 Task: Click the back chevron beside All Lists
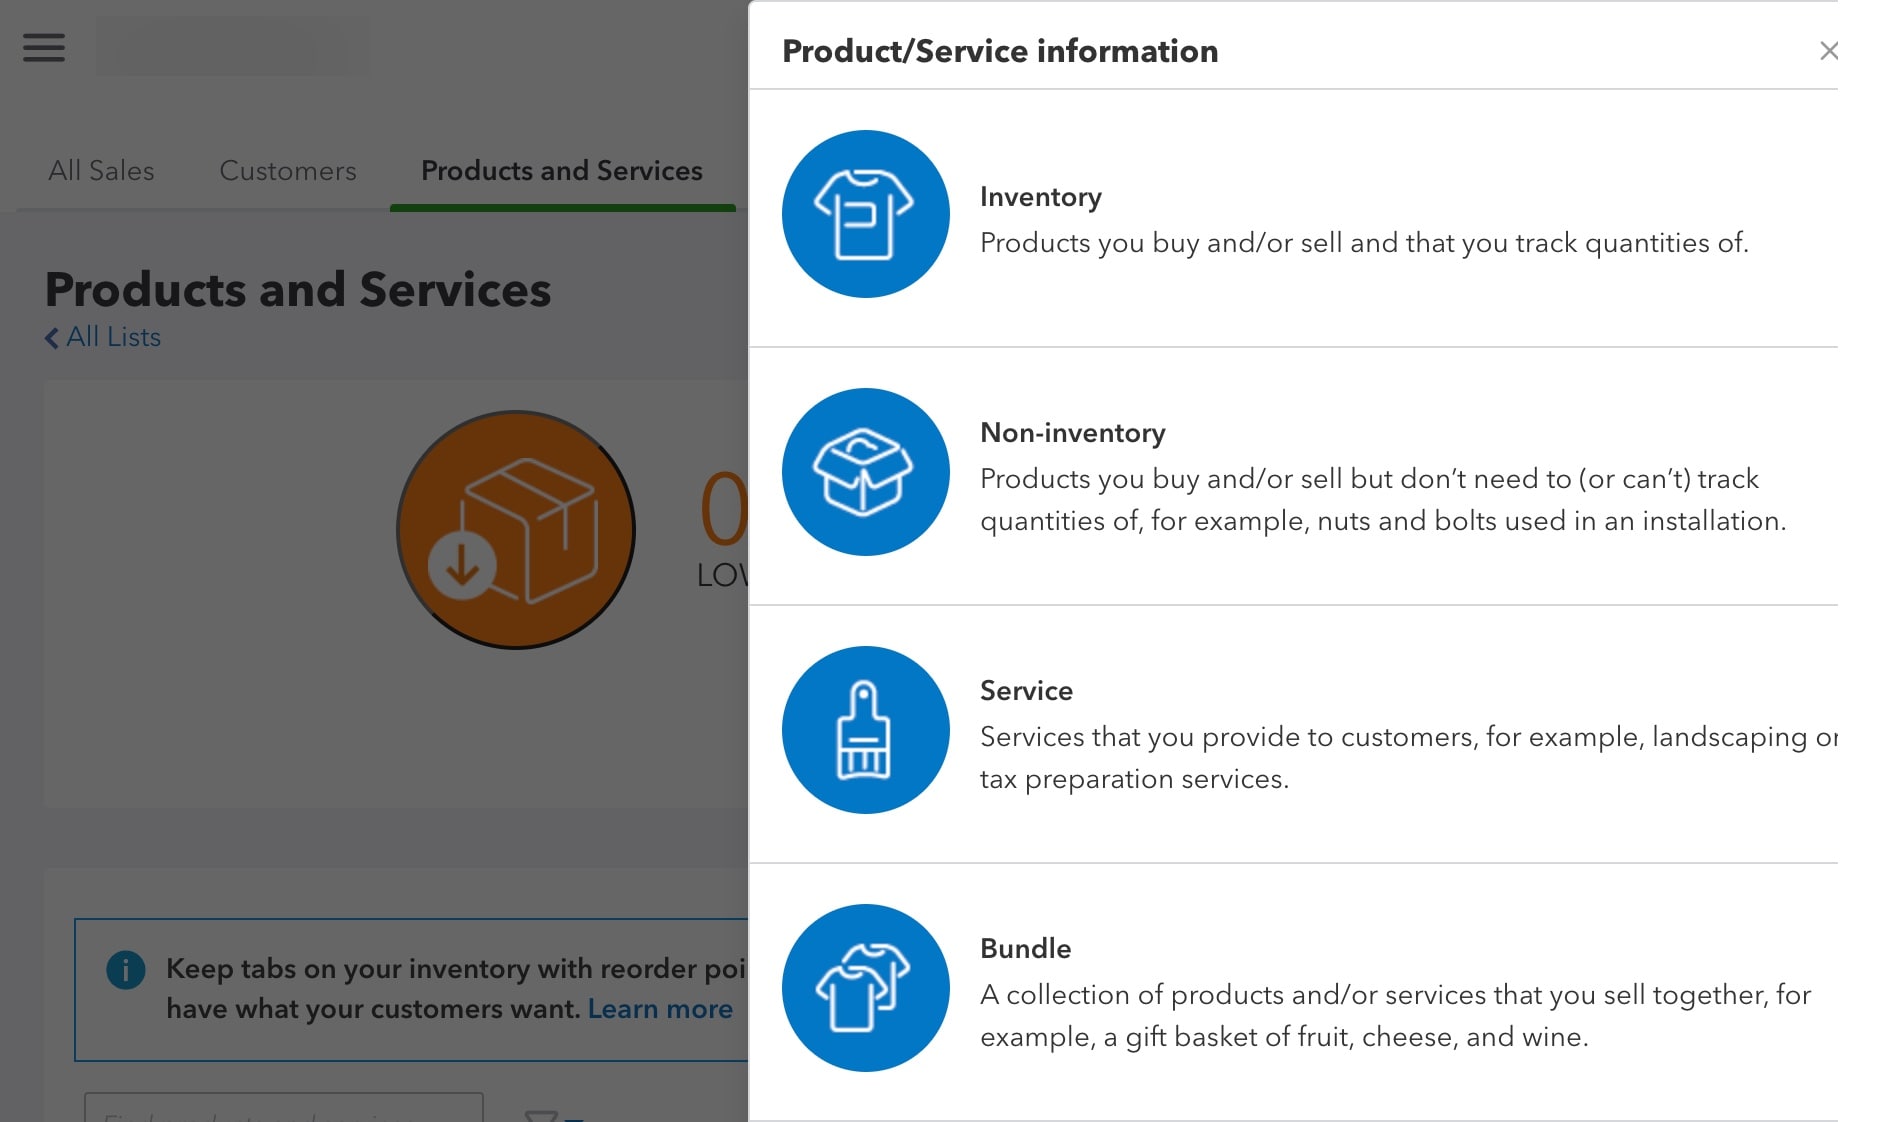point(52,338)
